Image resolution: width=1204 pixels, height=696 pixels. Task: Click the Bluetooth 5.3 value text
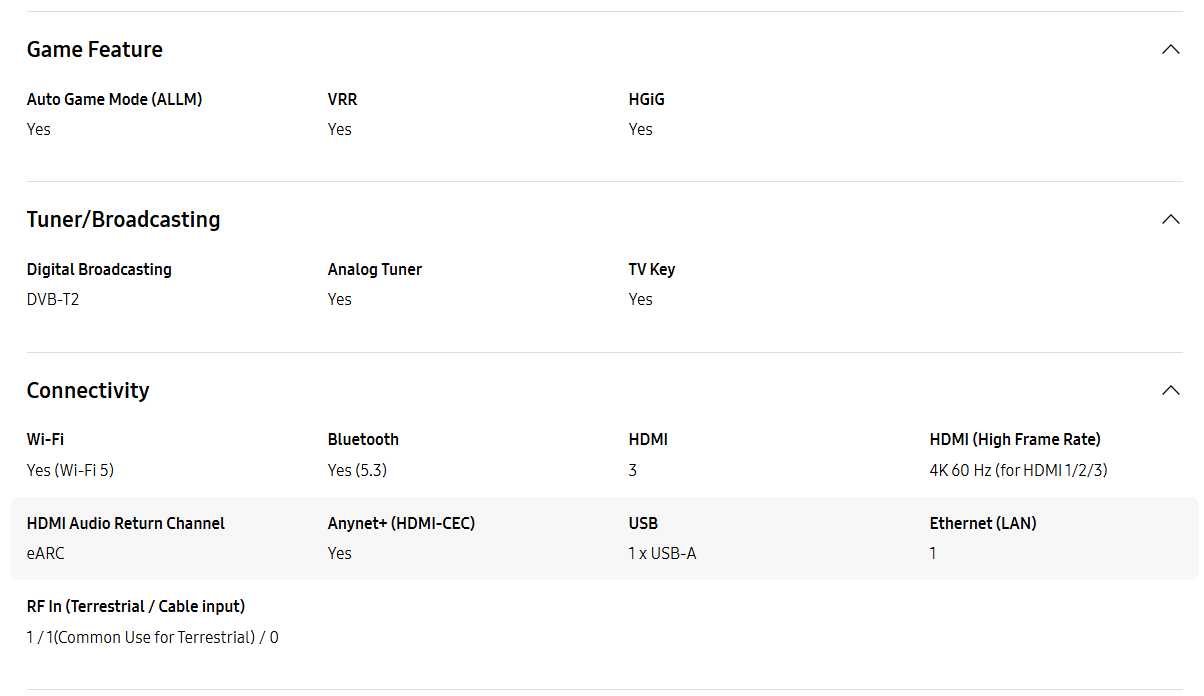[357, 470]
